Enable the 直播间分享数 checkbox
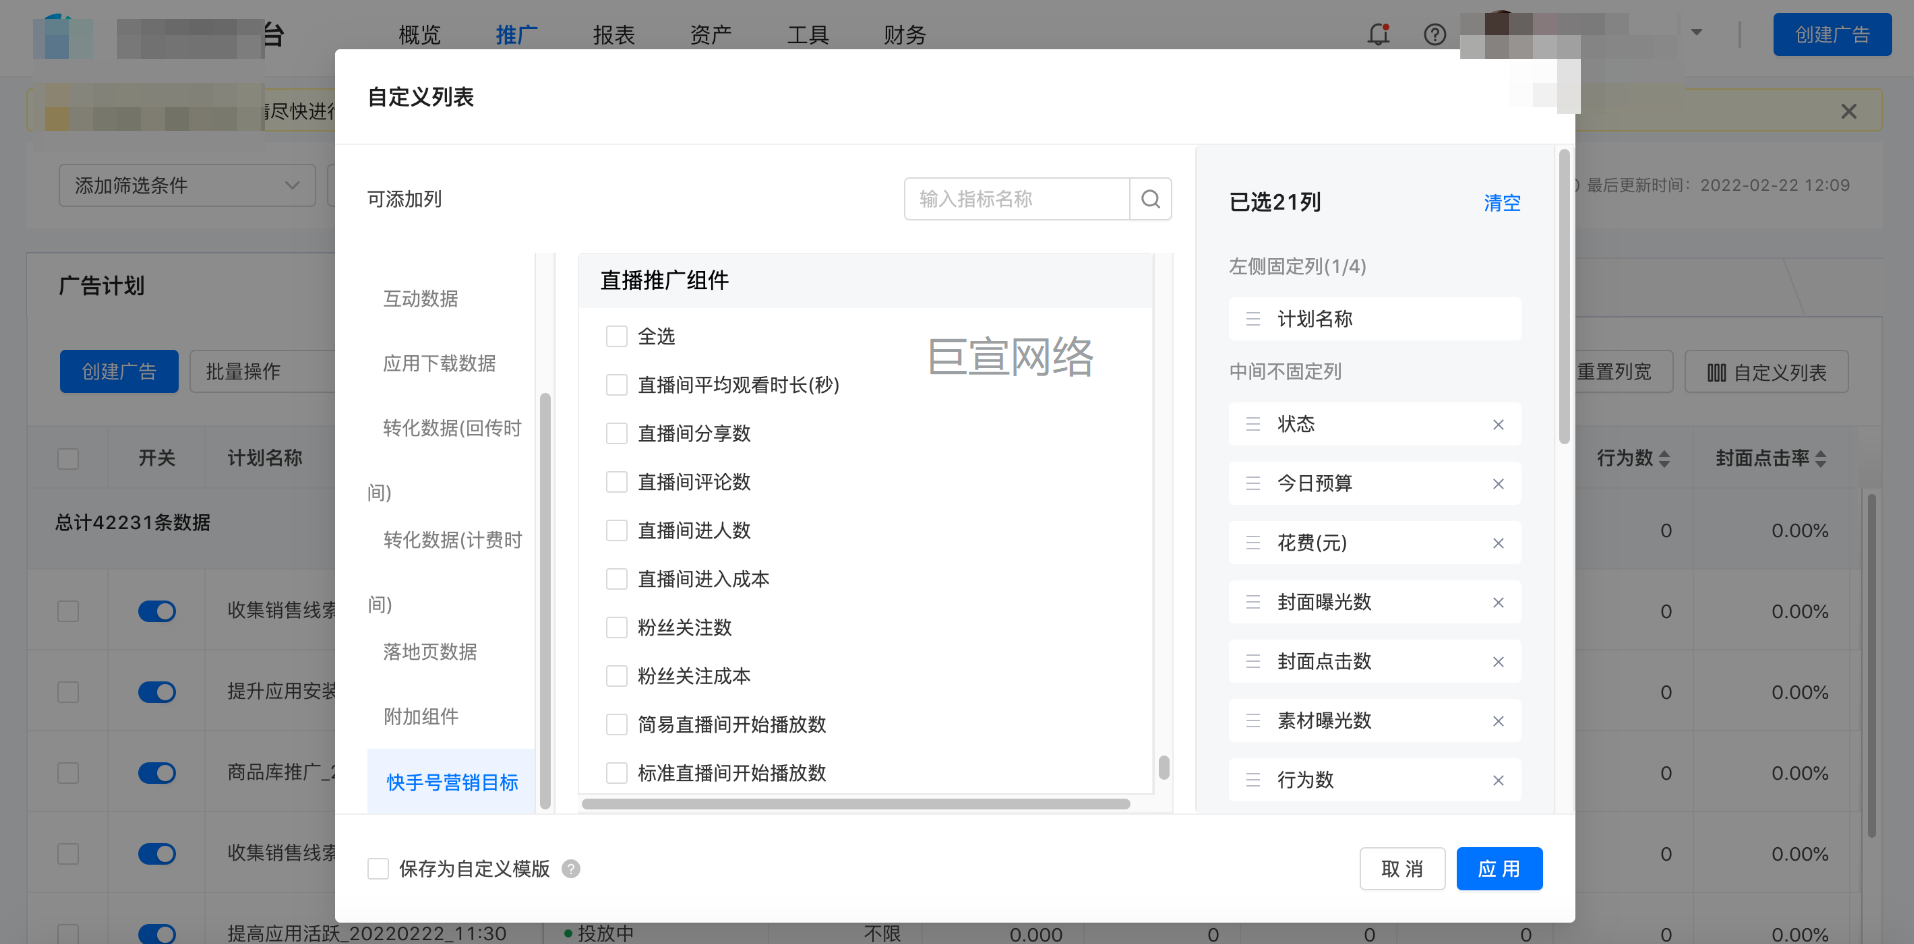This screenshot has height=944, width=1914. 617,434
